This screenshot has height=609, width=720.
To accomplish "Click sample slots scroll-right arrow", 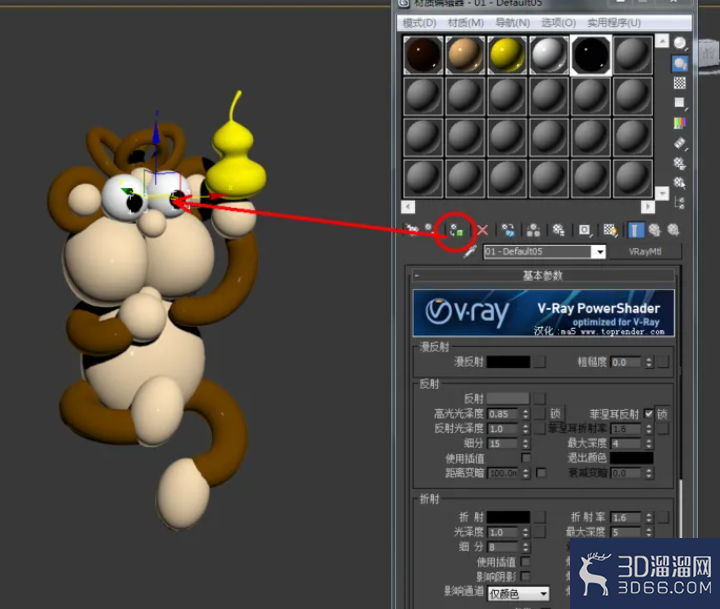I will click(647, 207).
